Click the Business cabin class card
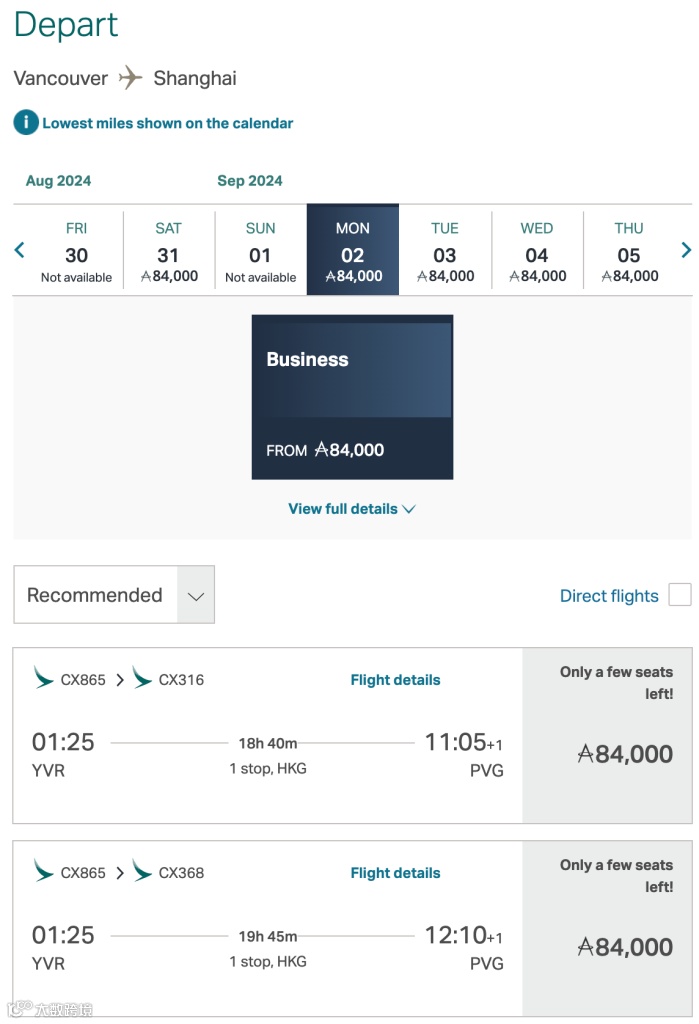The height and width of the screenshot is (1024, 699). (x=352, y=397)
